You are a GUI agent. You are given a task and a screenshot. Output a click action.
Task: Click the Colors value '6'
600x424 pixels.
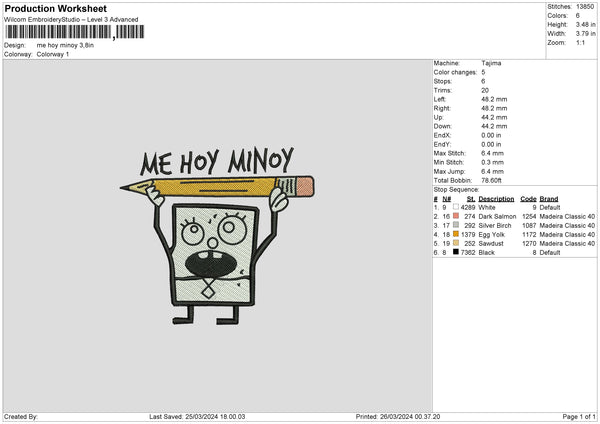tap(578, 16)
